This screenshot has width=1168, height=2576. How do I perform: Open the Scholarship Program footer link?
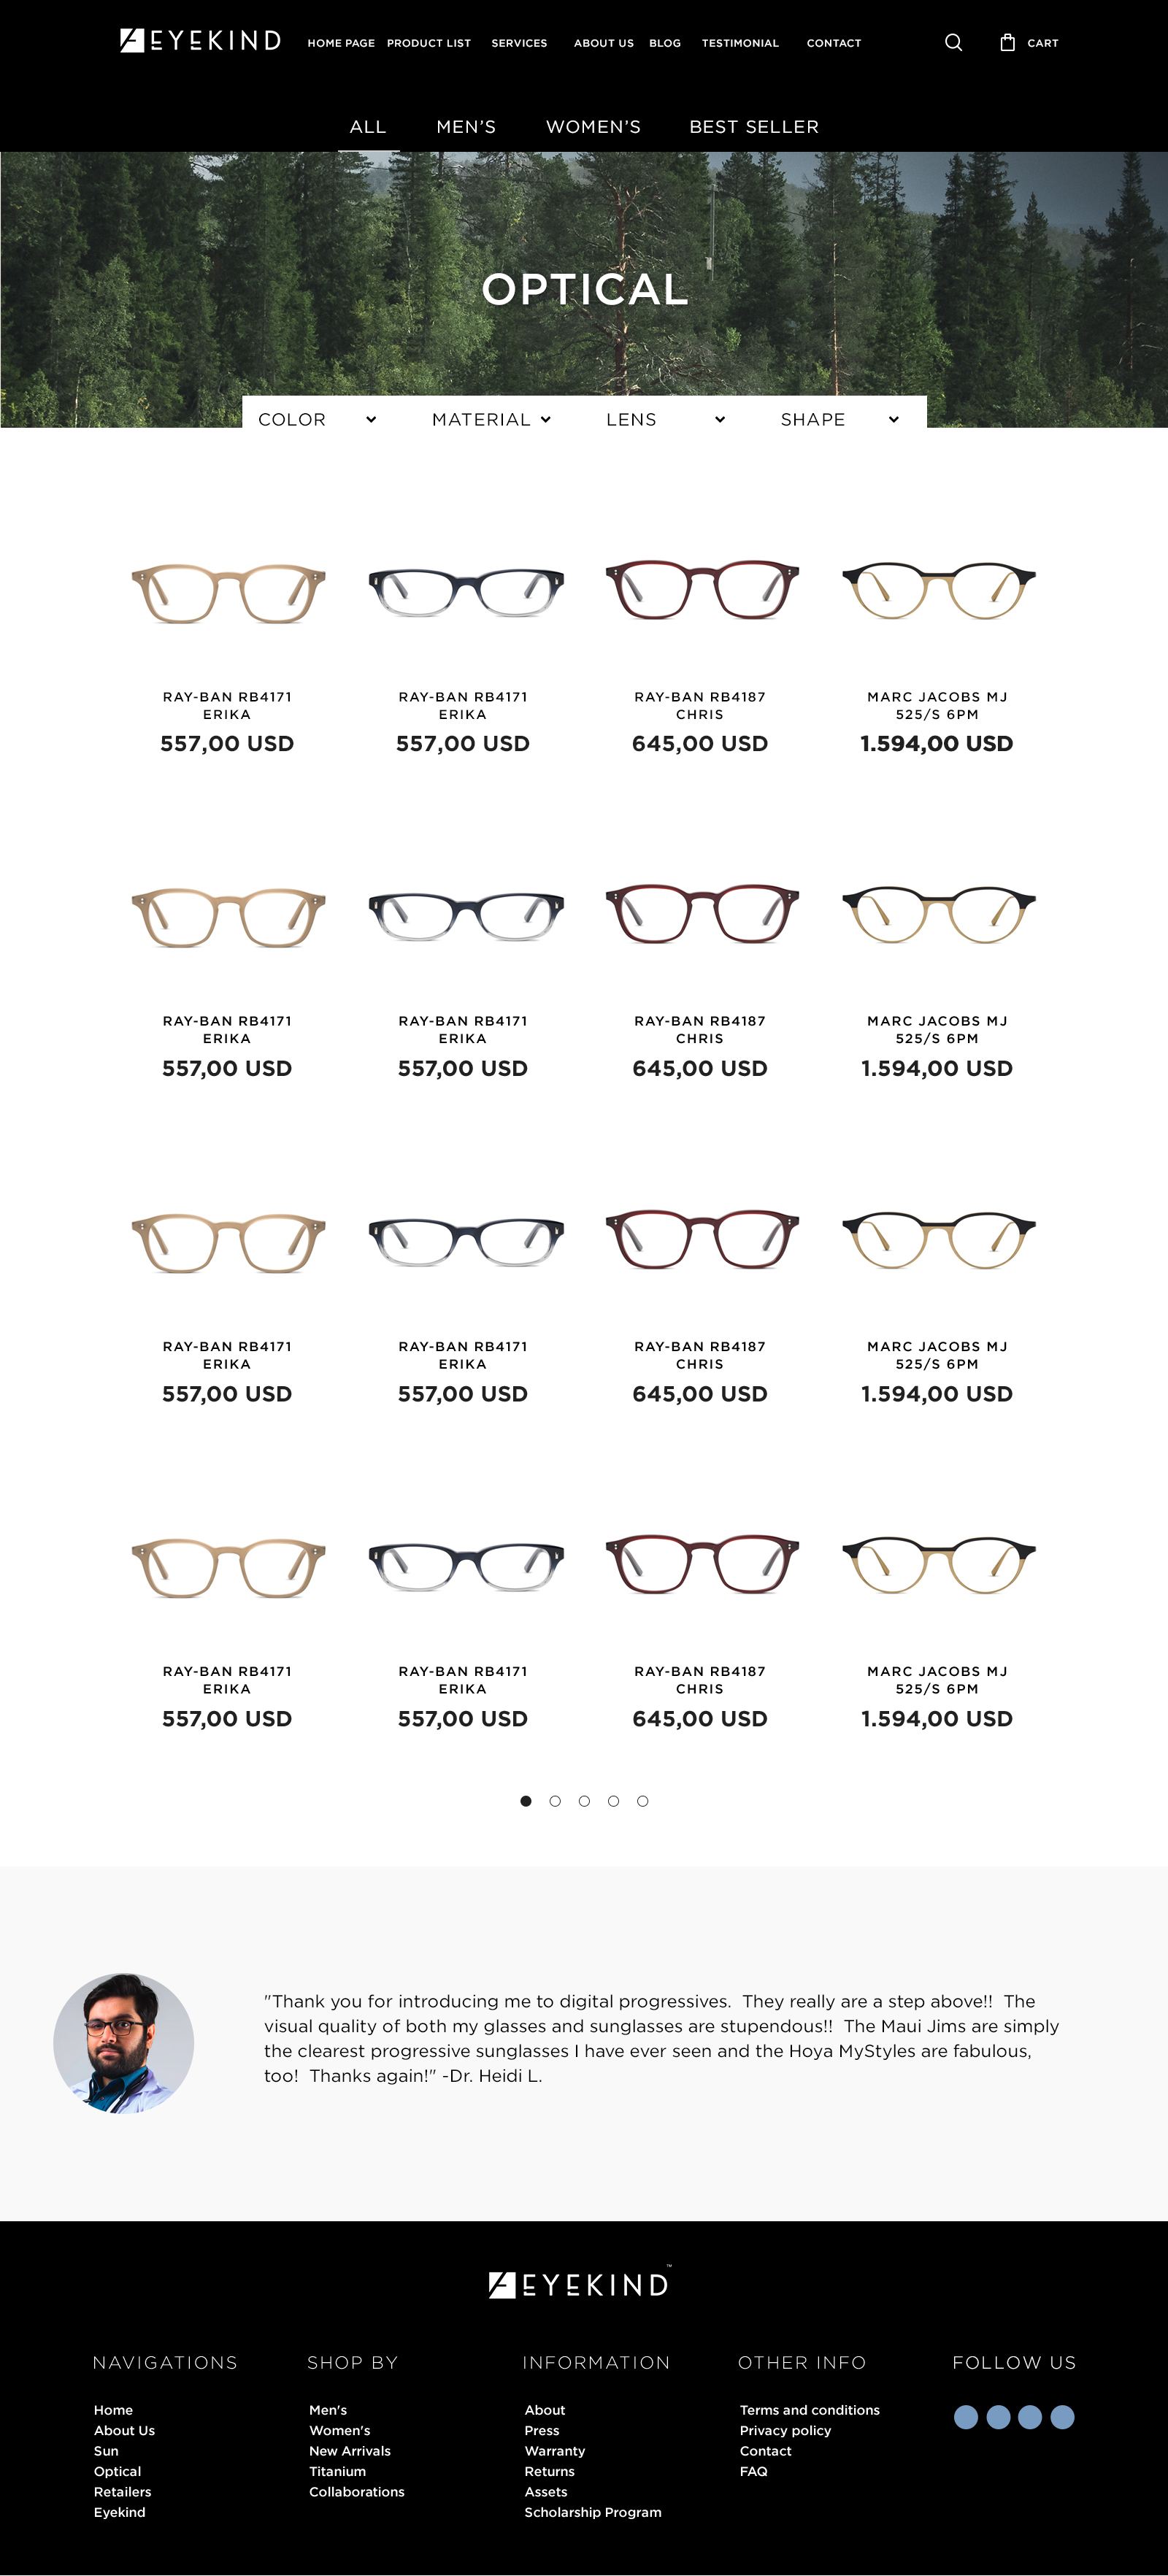pyautogui.click(x=593, y=2512)
